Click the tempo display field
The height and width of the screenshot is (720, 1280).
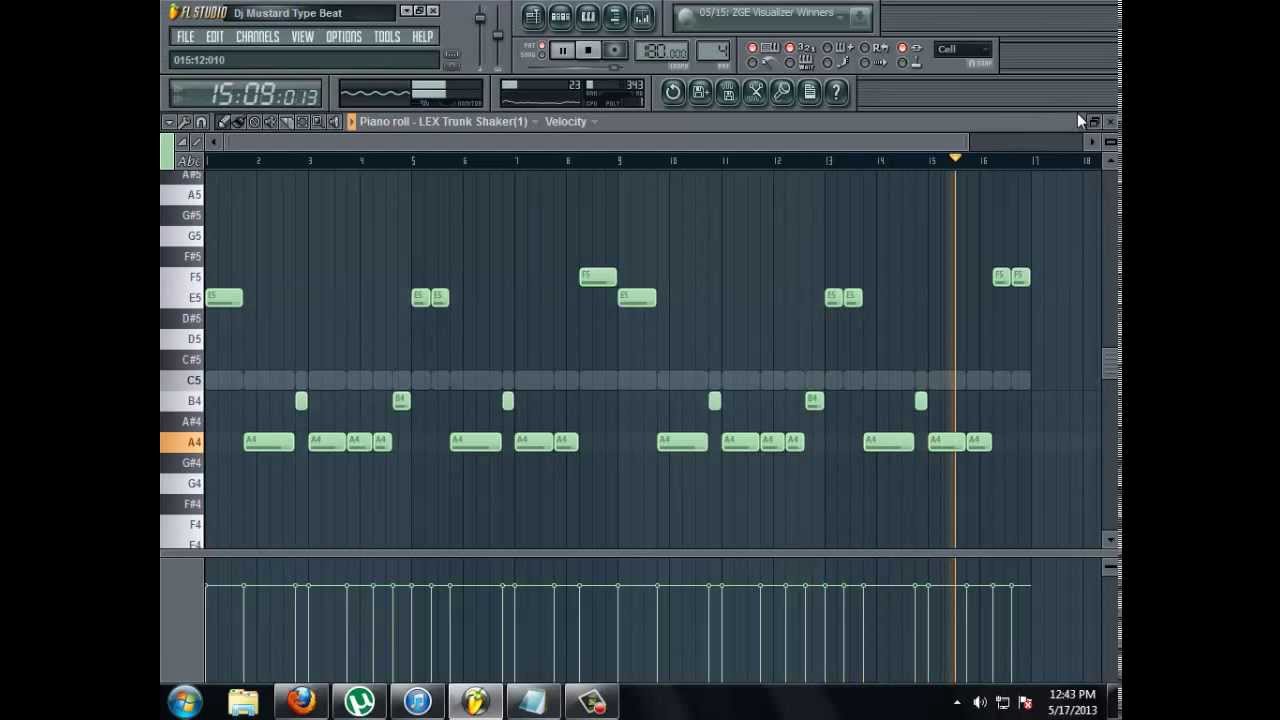661,51
